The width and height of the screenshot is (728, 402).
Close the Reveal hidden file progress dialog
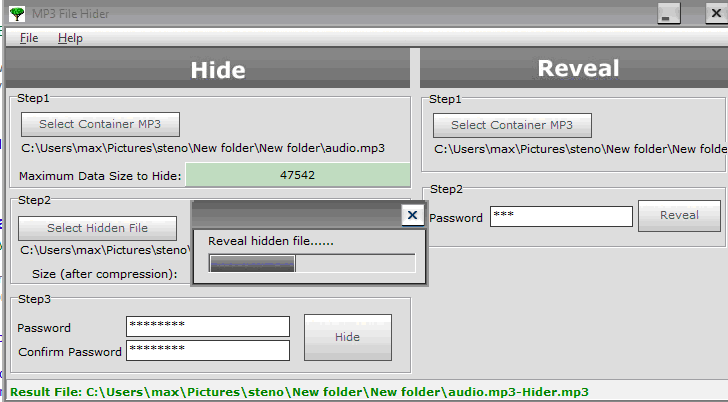pos(412,215)
